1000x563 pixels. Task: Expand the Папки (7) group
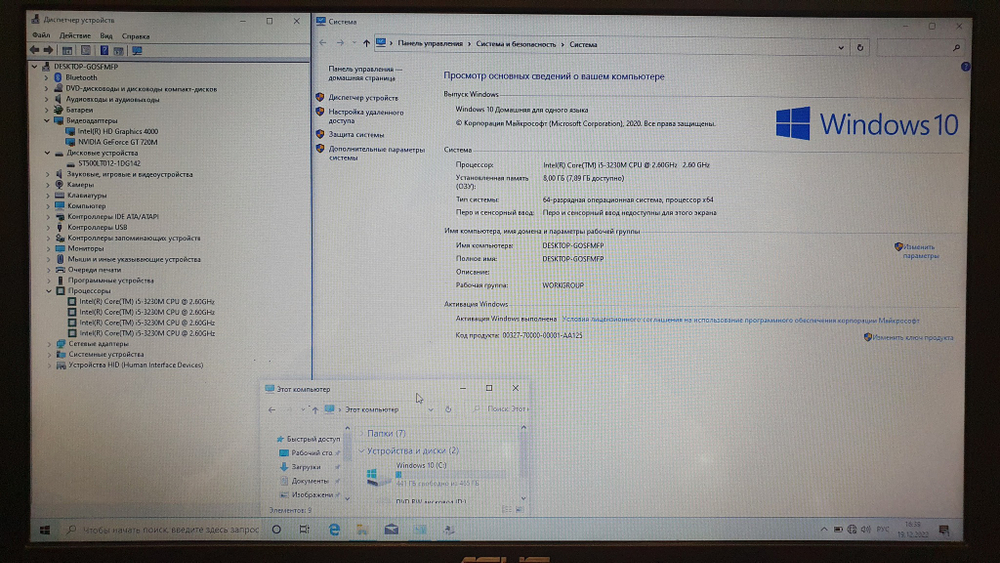pos(362,434)
